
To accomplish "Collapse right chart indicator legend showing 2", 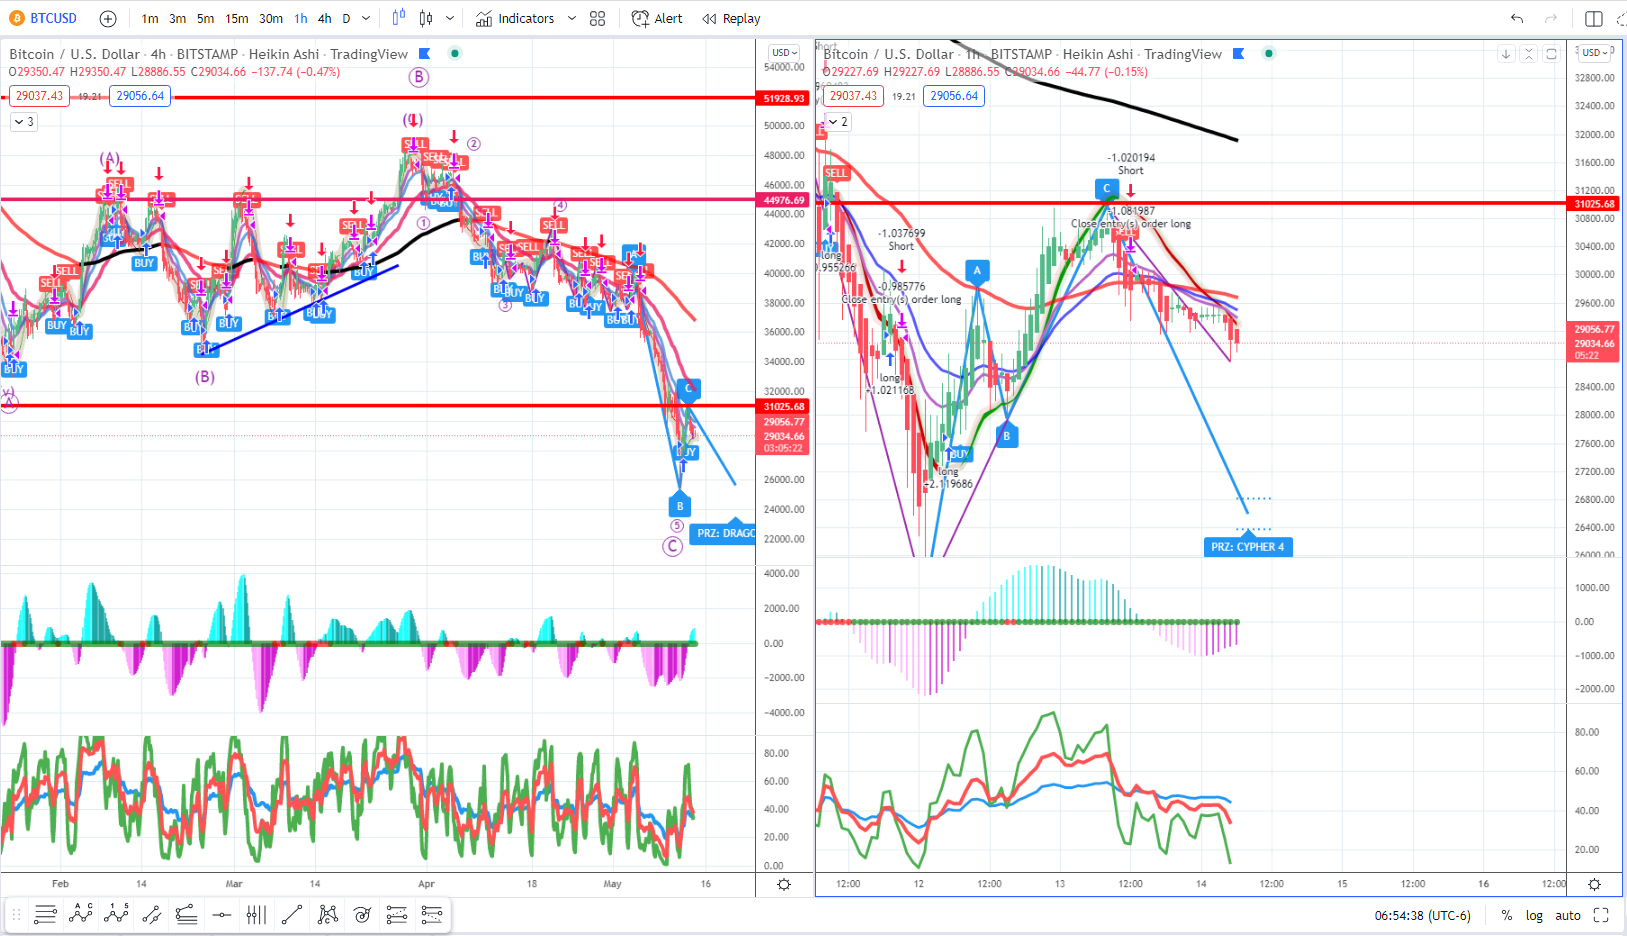I will pyautogui.click(x=838, y=122).
